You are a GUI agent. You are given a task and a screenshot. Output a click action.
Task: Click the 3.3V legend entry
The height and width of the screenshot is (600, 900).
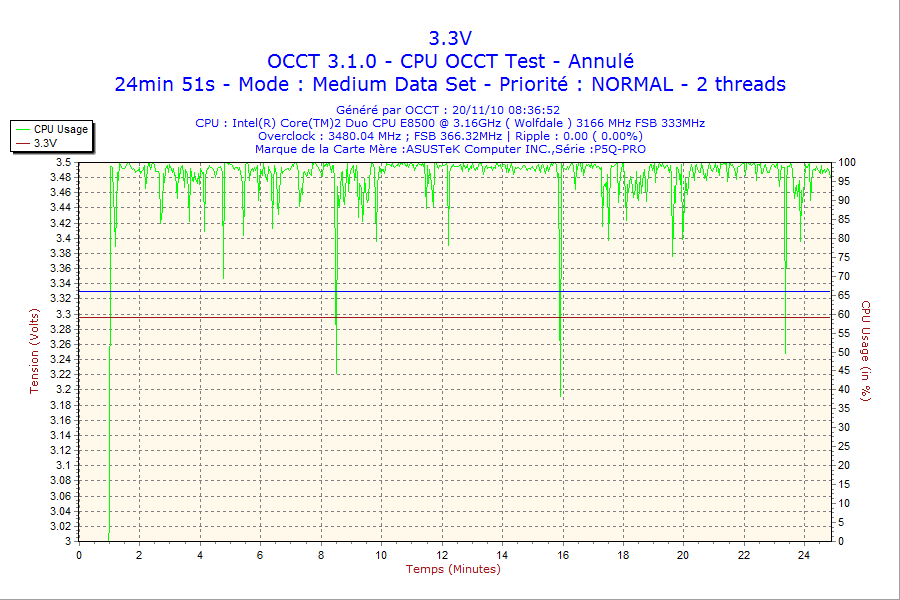[45, 143]
